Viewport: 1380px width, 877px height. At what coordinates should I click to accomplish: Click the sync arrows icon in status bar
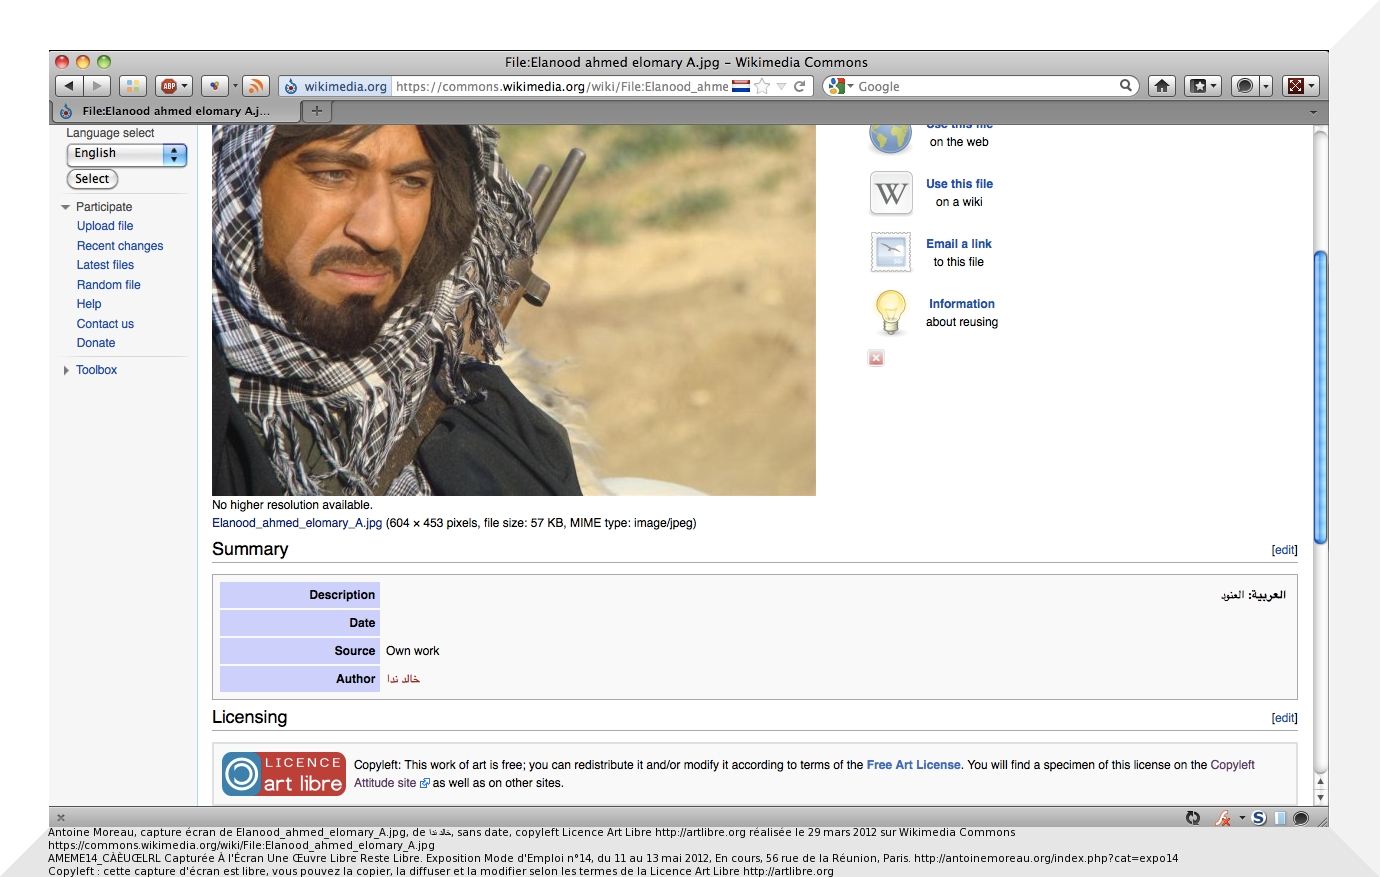(x=1193, y=818)
